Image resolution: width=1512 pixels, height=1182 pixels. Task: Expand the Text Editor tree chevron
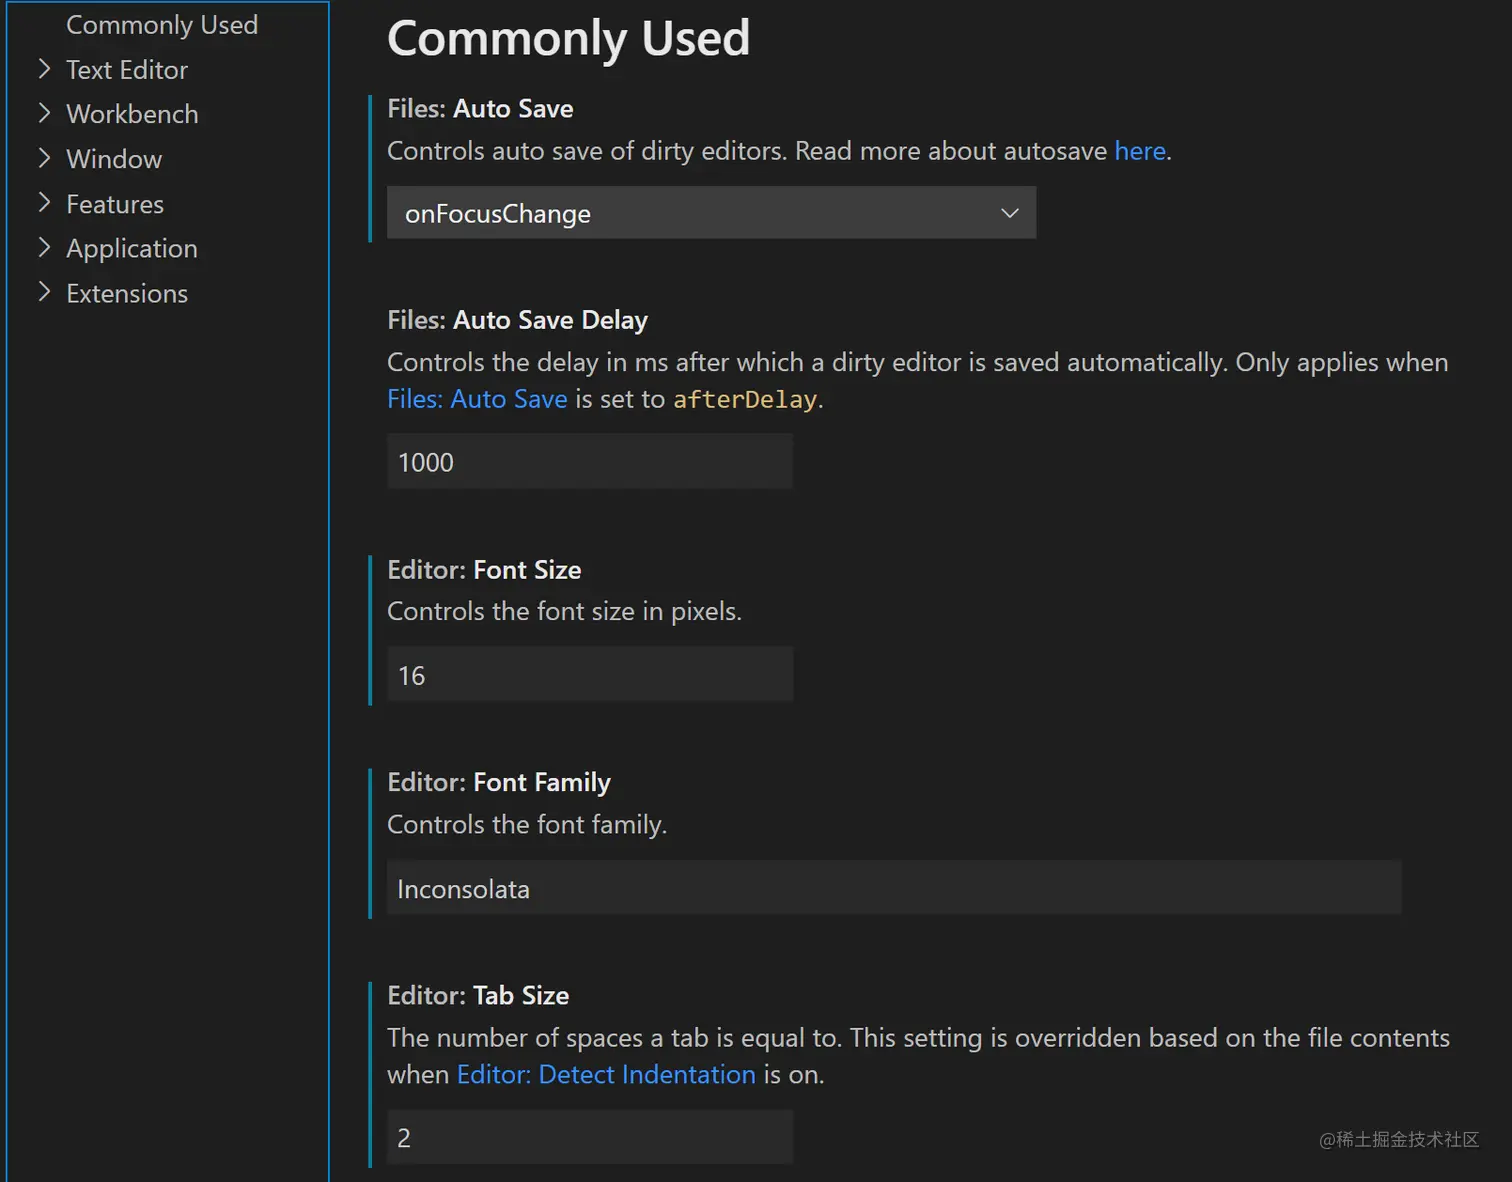pos(44,69)
